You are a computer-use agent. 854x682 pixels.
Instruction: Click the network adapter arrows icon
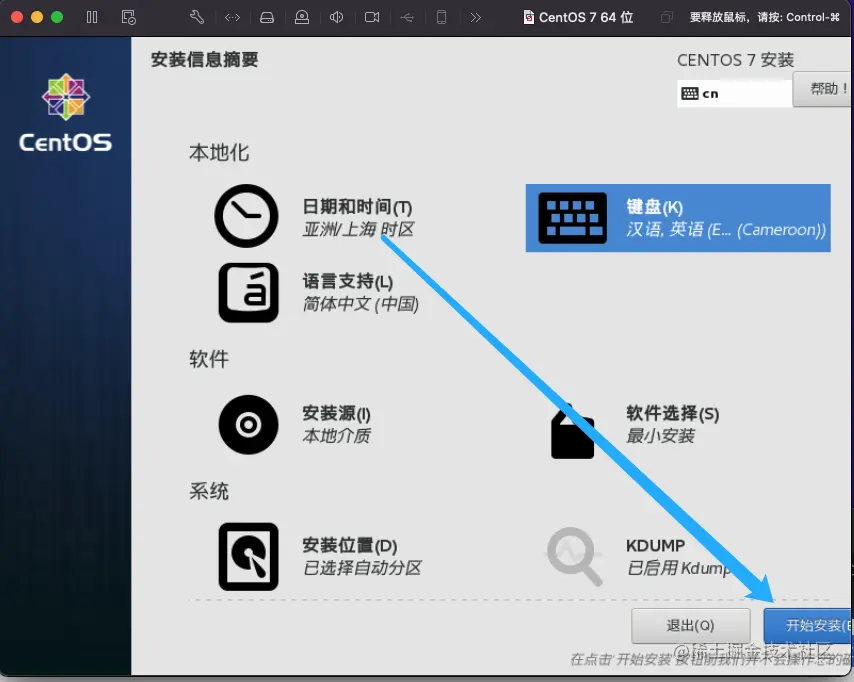click(233, 17)
